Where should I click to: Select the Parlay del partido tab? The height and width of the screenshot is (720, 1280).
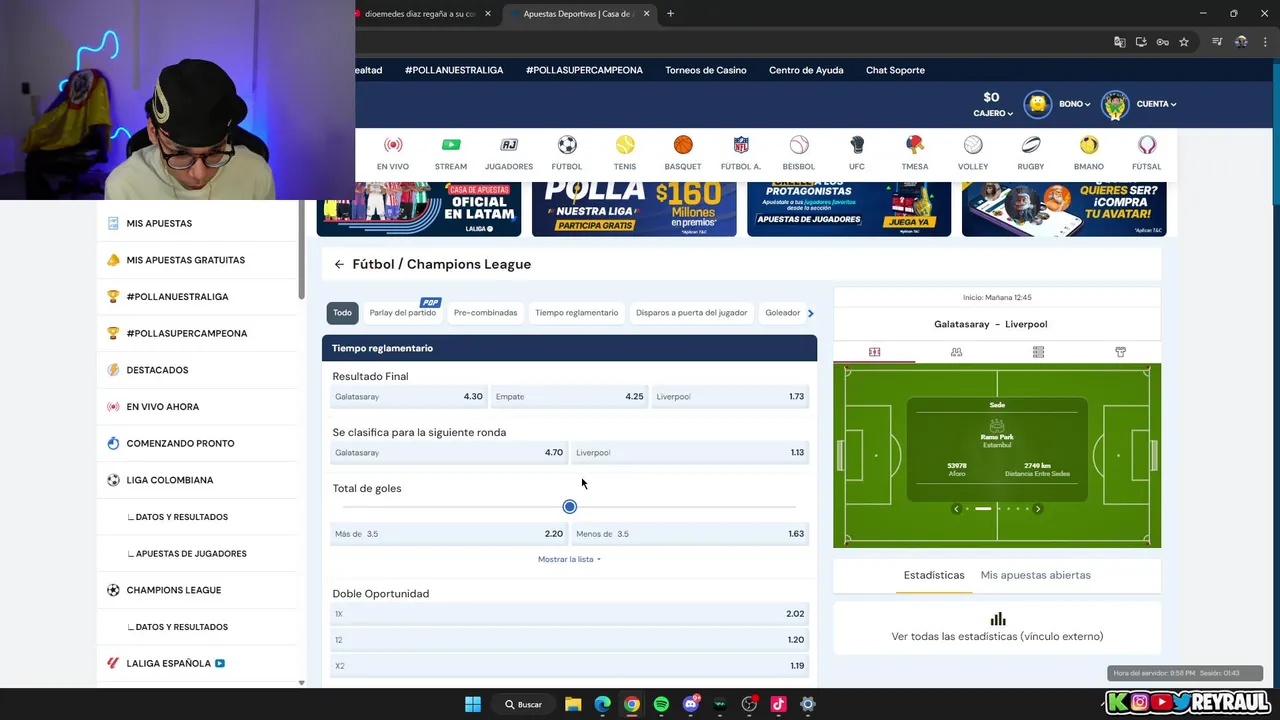[402, 313]
